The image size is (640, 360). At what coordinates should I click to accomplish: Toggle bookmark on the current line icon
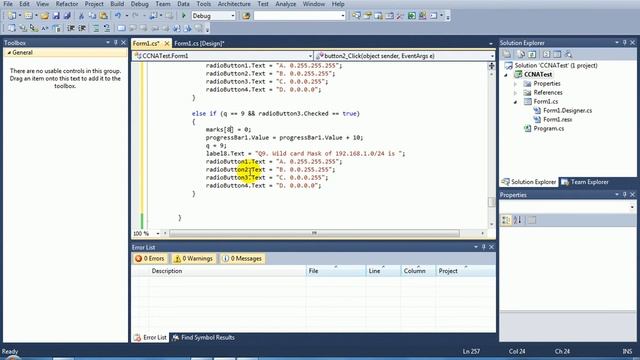(121, 28)
